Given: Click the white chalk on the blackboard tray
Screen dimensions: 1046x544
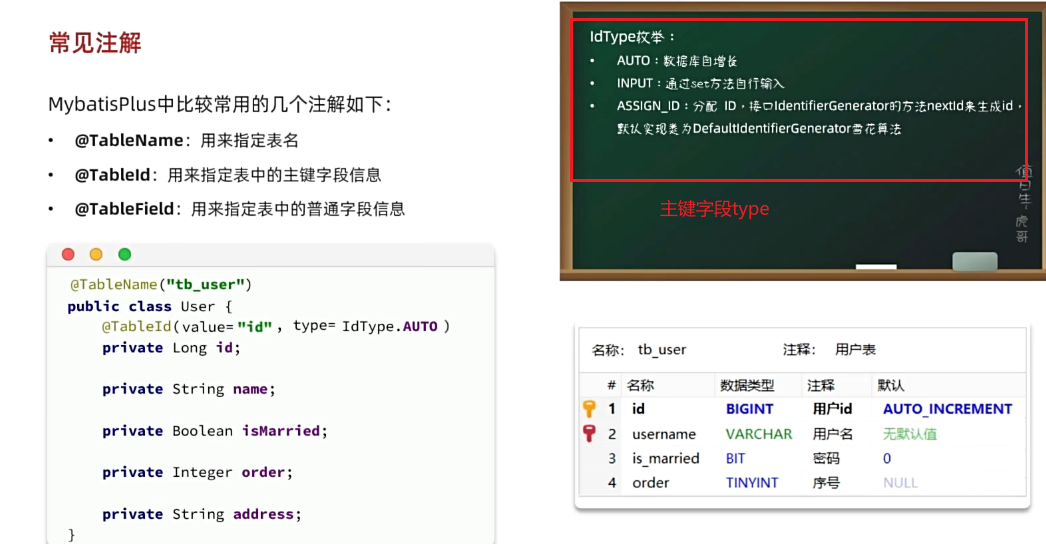Looking at the screenshot, I should [876, 266].
